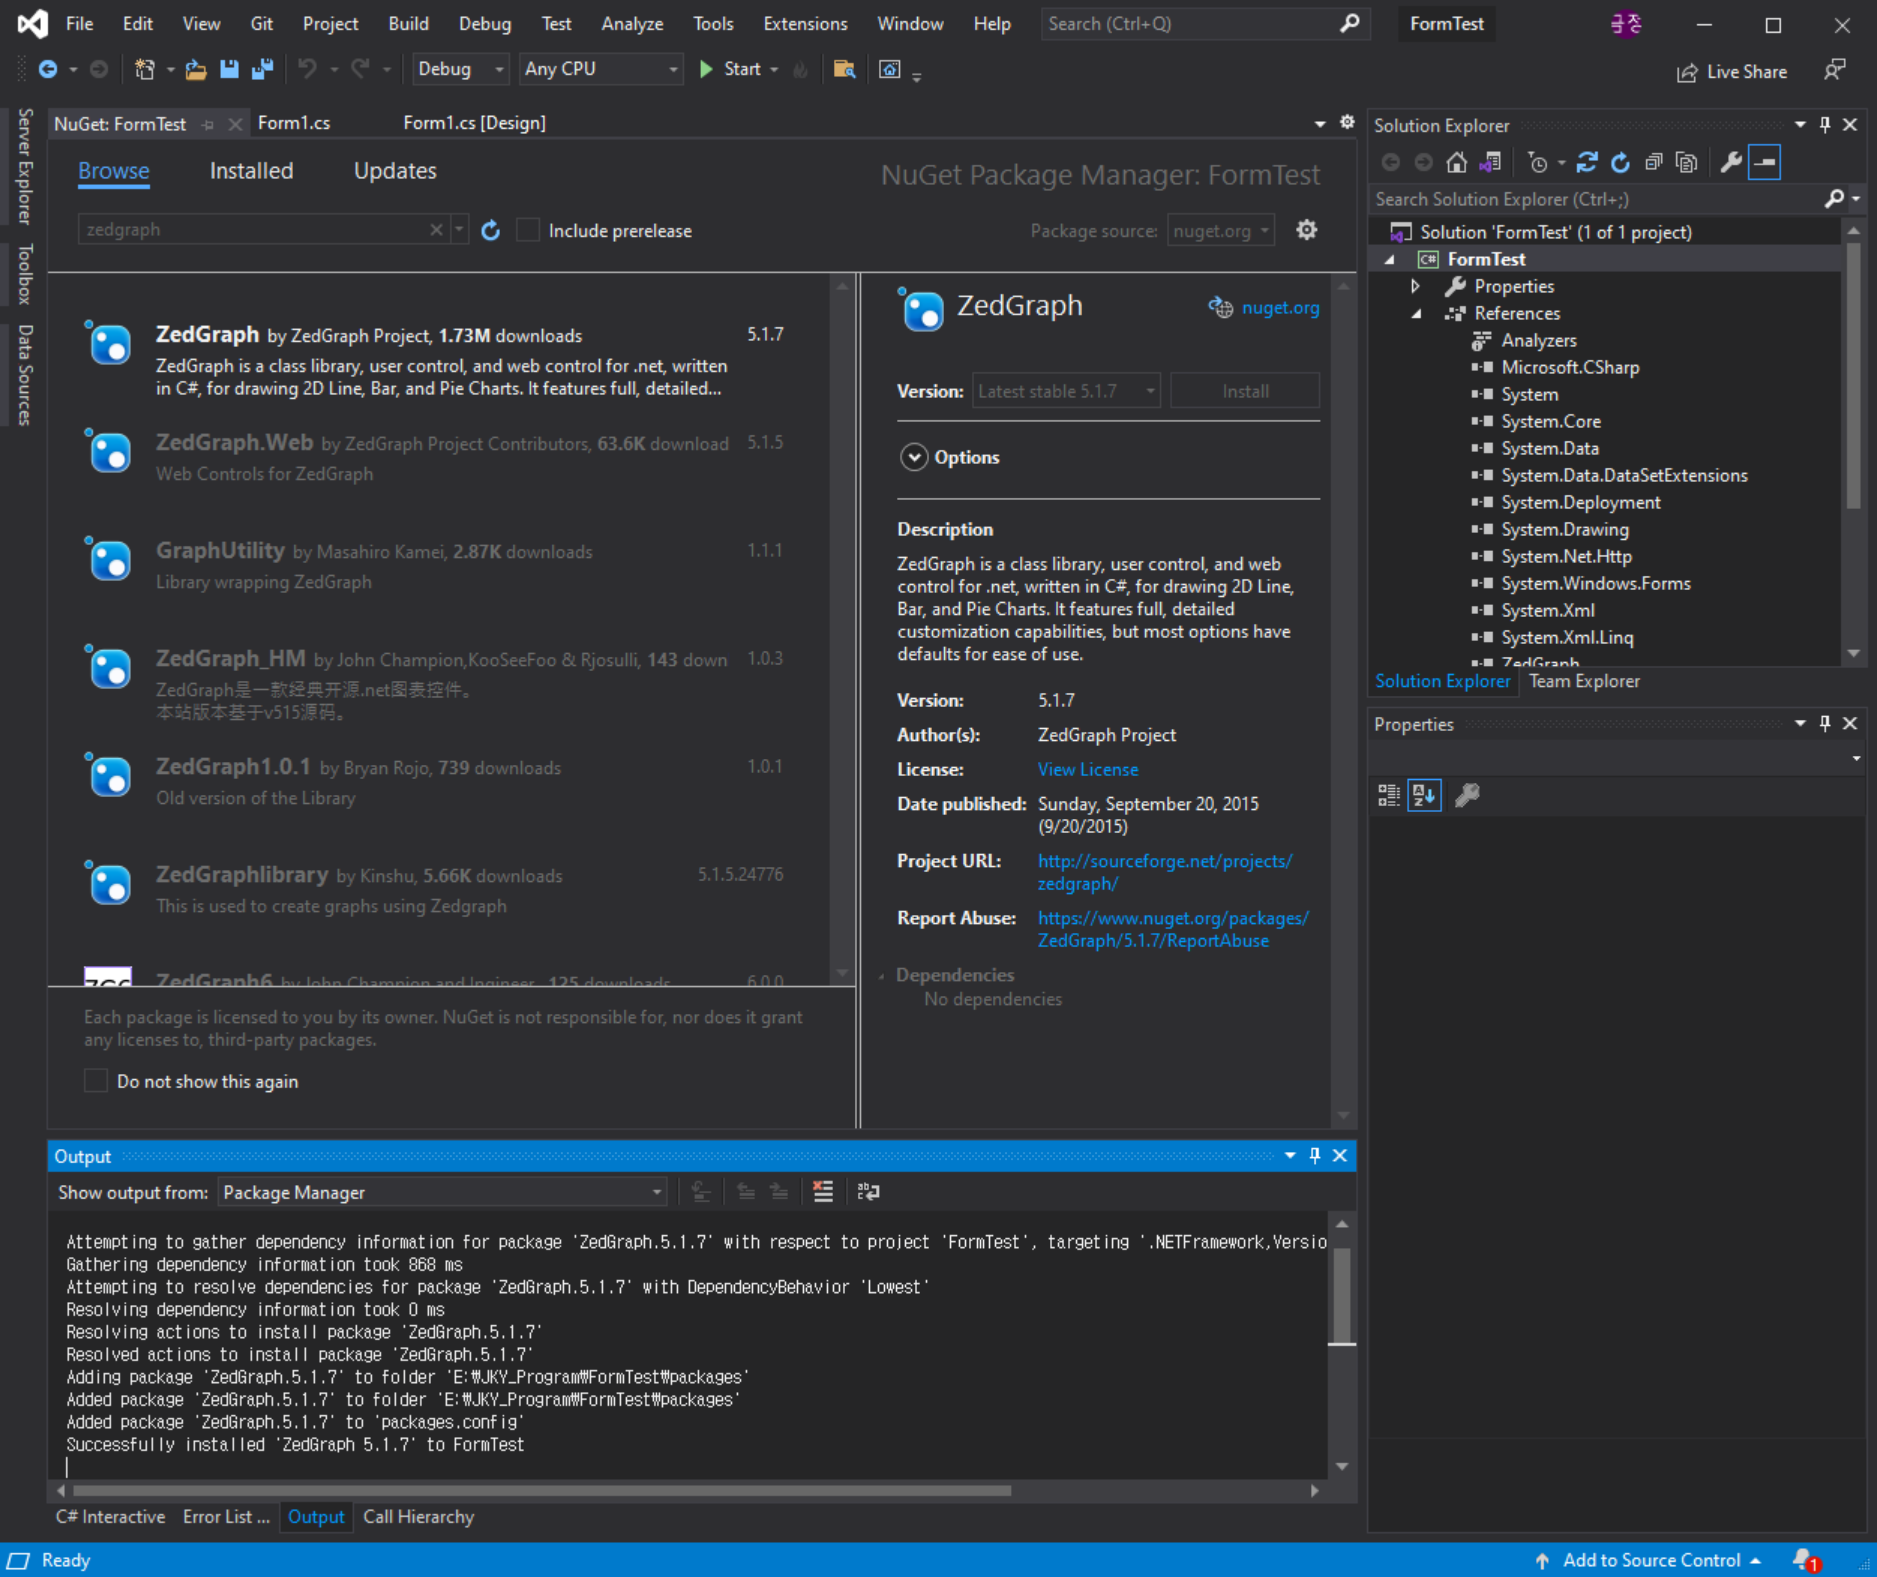
Task: Click the Output horizontal scrollbar thumb
Action: pyautogui.click(x=540, y=1490)
